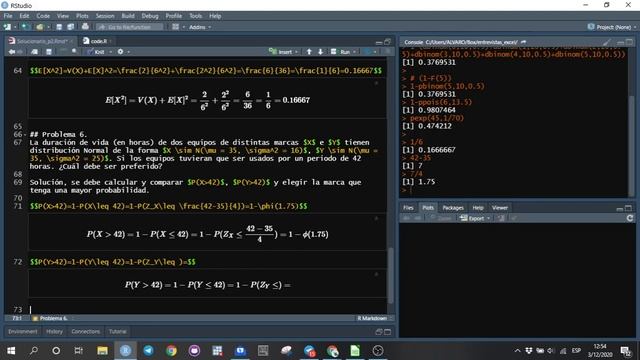640x360 pixels.
Task: Open the Tools menu
Action: [195, 16]
